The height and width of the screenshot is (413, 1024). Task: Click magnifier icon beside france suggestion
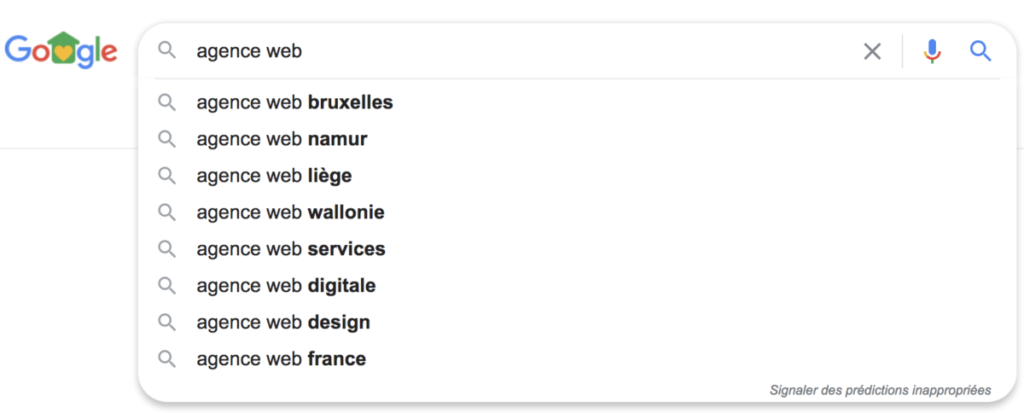pos(167,359)
